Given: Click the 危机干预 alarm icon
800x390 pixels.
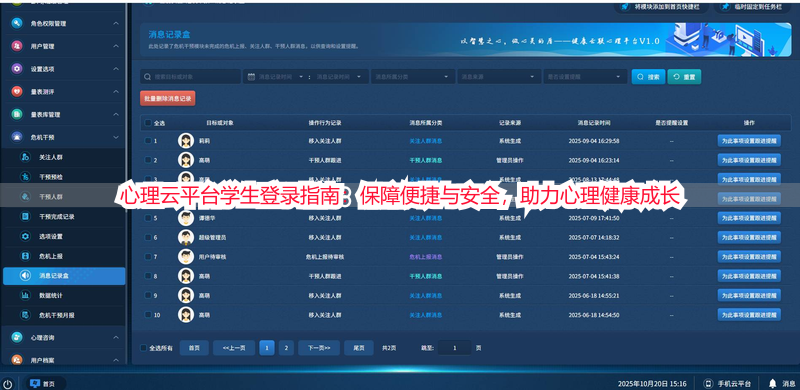Looking at the screenshot, I should point(17,137).
